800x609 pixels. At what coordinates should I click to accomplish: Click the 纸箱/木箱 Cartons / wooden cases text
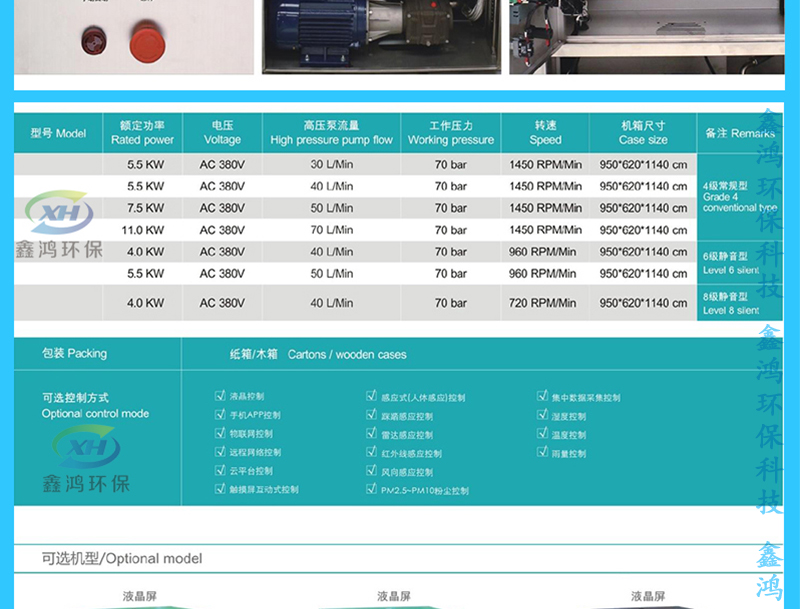click(x=317, y=354)
